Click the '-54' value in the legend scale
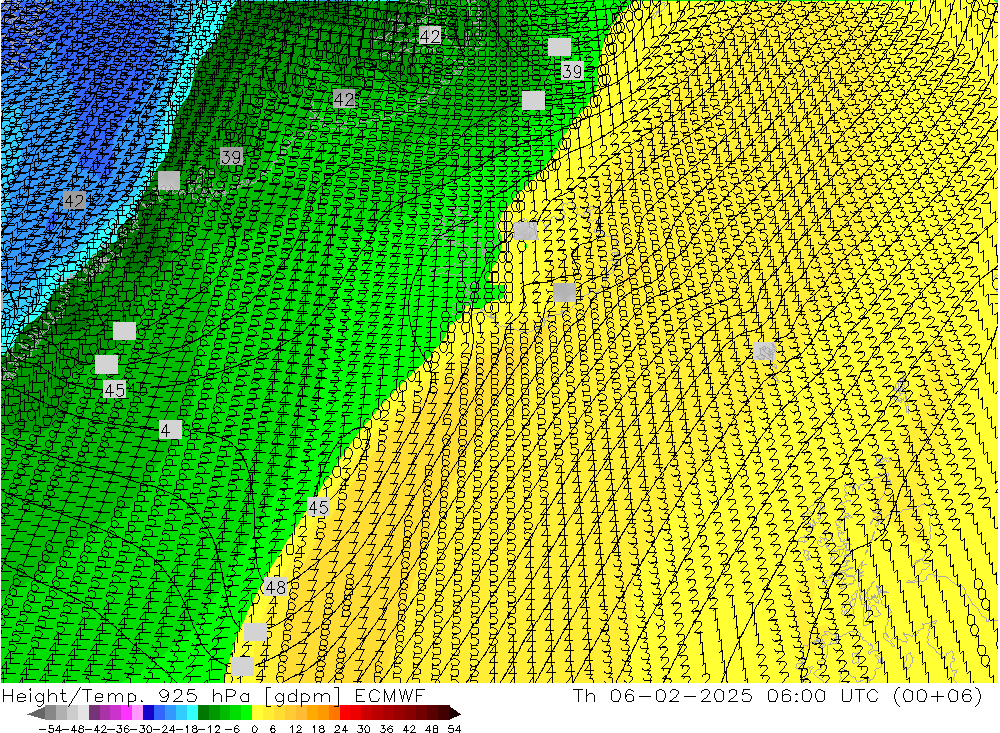The height and width of the screenshot is (733, 1000). [x=50, y=729]
